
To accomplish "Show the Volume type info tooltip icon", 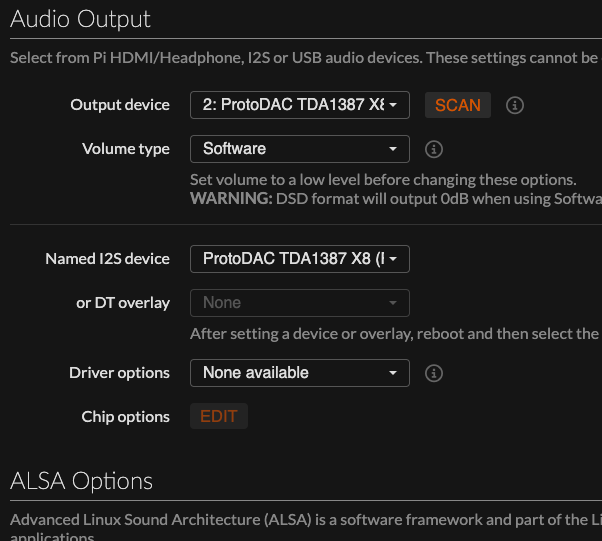I will click(434, 149).
